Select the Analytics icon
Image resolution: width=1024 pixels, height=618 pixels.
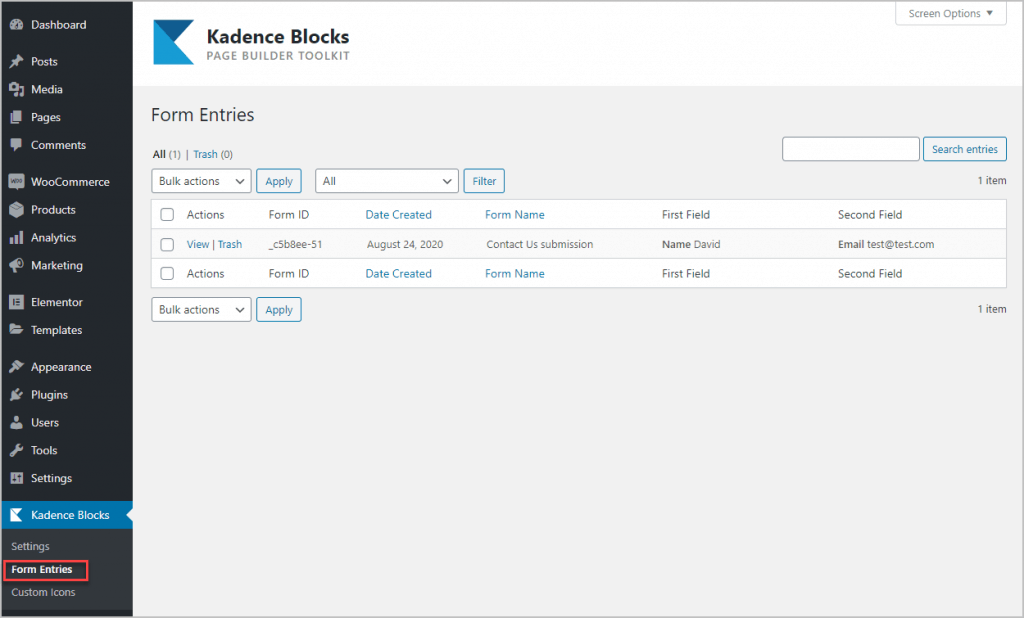17,237
